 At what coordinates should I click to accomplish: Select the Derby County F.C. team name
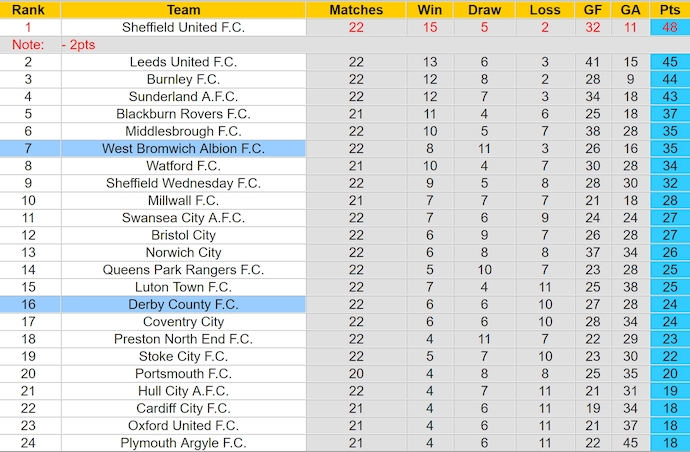(x=184, y=304)
